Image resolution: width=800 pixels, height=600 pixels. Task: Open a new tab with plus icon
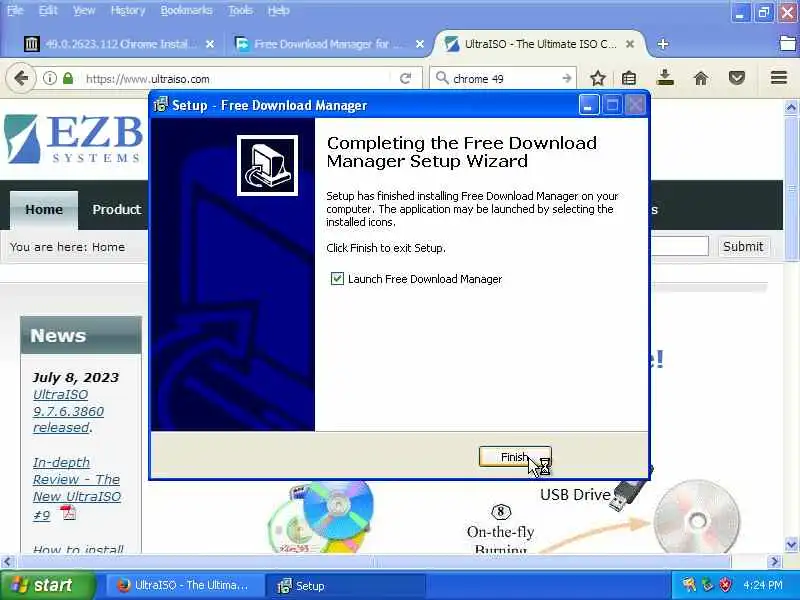(663, 44)
